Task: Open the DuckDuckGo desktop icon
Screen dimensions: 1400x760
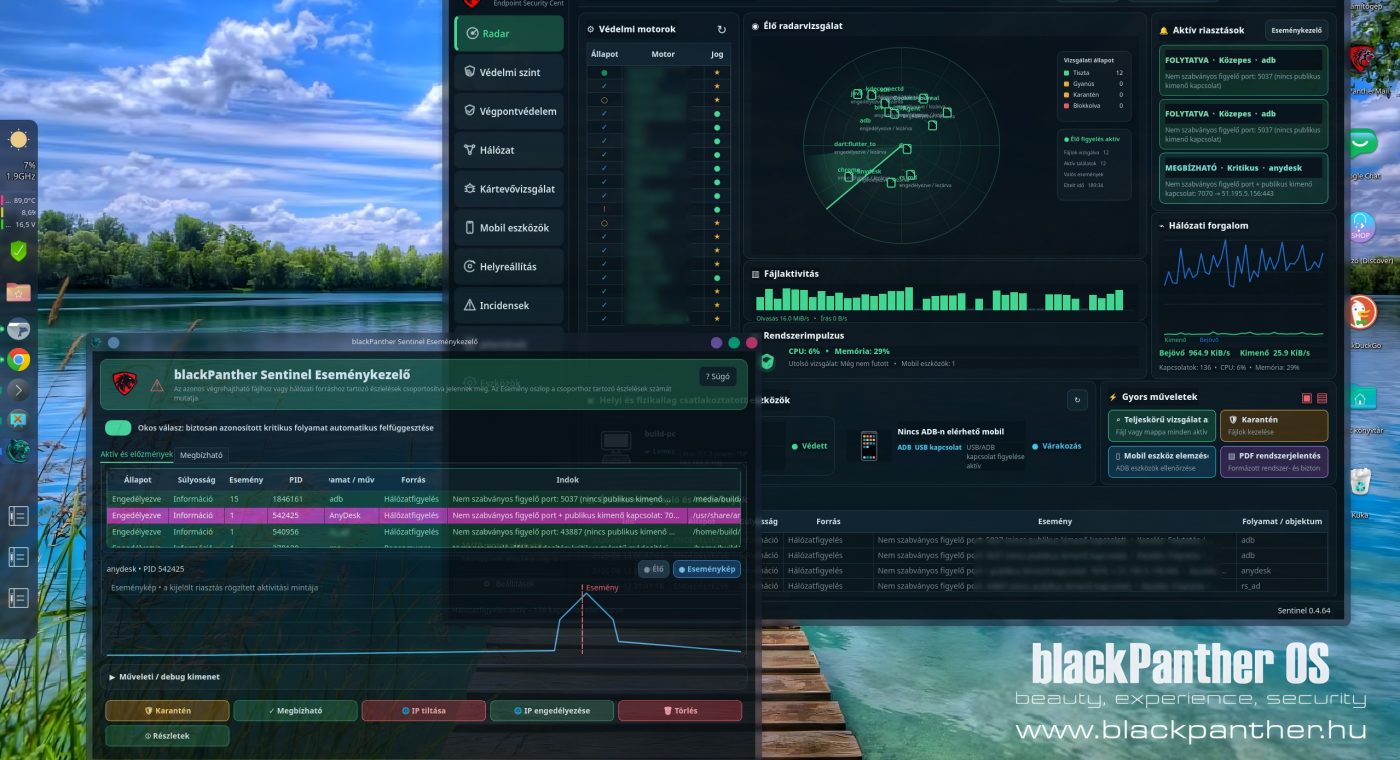Action: coord(1360,312)
